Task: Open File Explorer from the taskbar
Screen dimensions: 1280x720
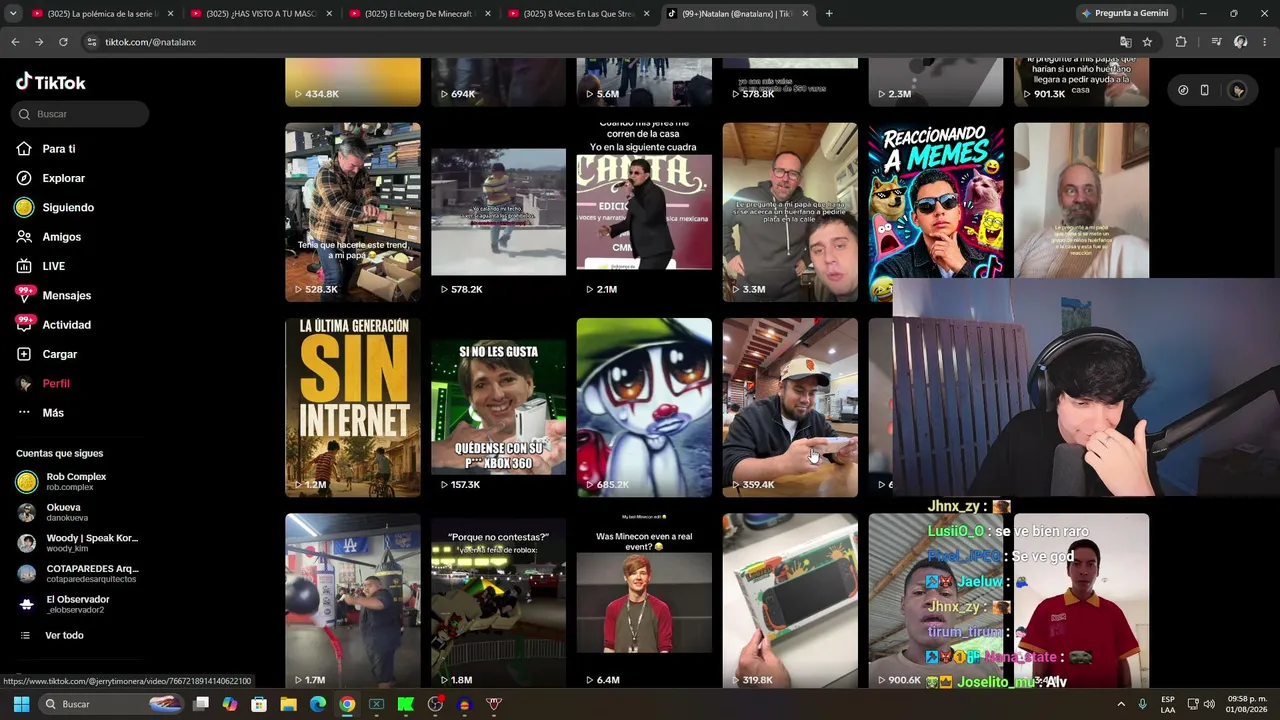Action: [x=288, y=704]
